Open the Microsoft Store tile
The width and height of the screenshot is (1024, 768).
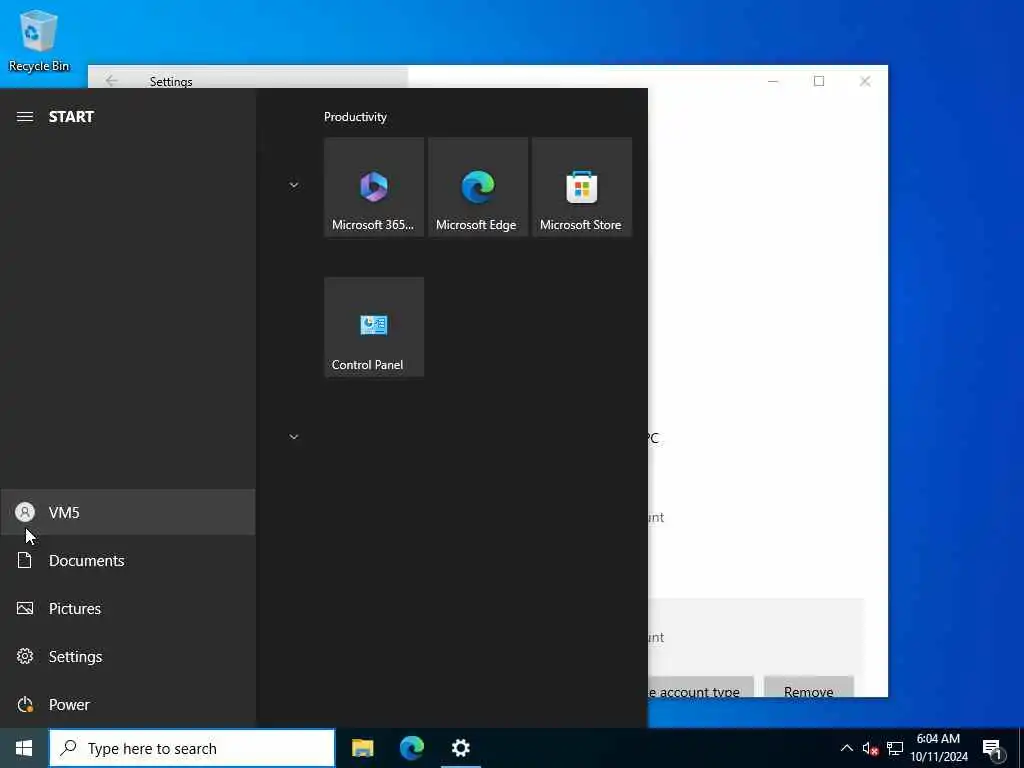[x=581, y=187]
